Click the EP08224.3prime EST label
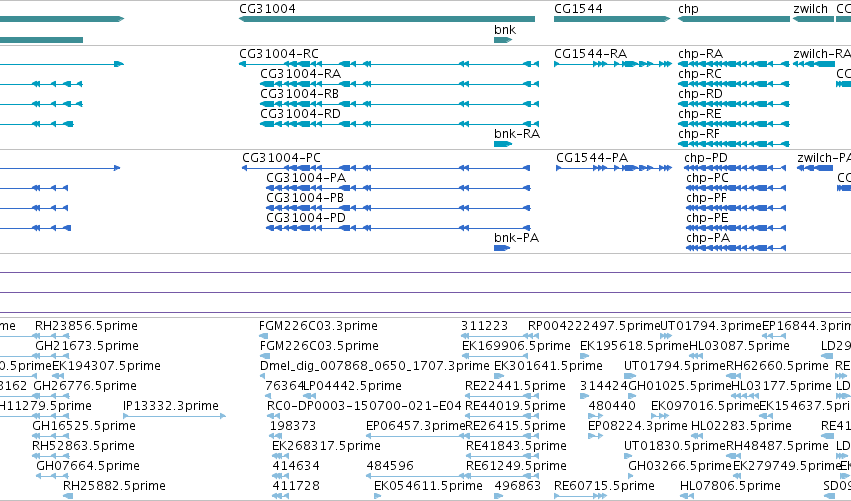Screen dimensions: 851x501 click(638, 427)
